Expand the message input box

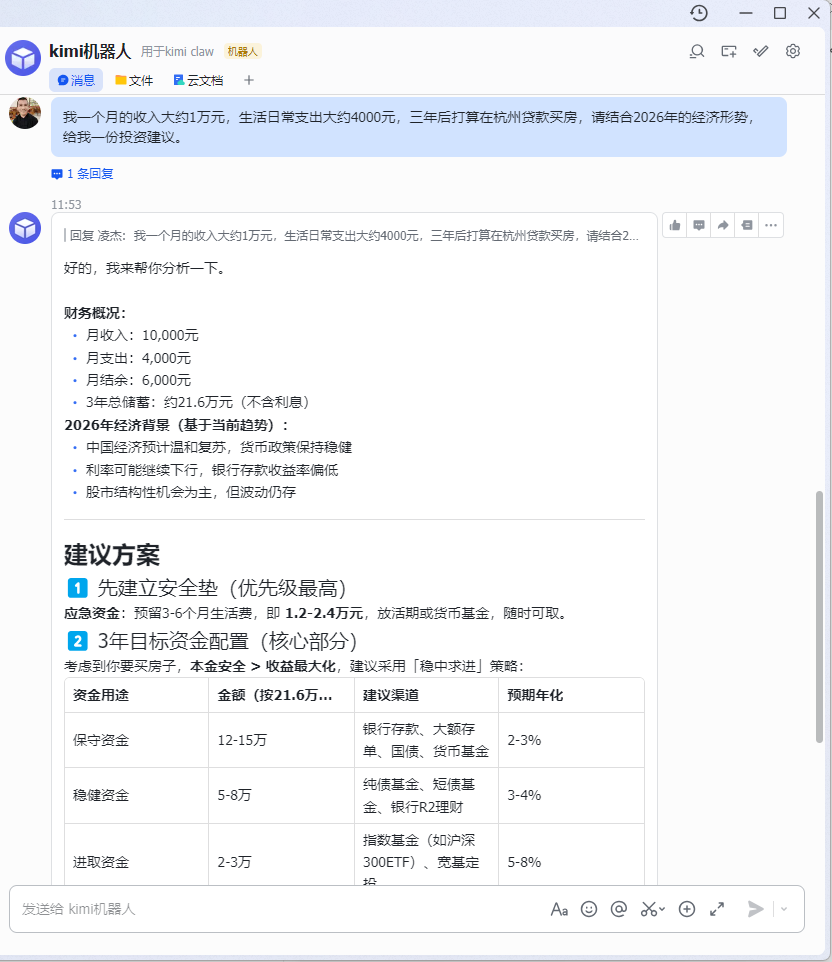click(717, 909)
